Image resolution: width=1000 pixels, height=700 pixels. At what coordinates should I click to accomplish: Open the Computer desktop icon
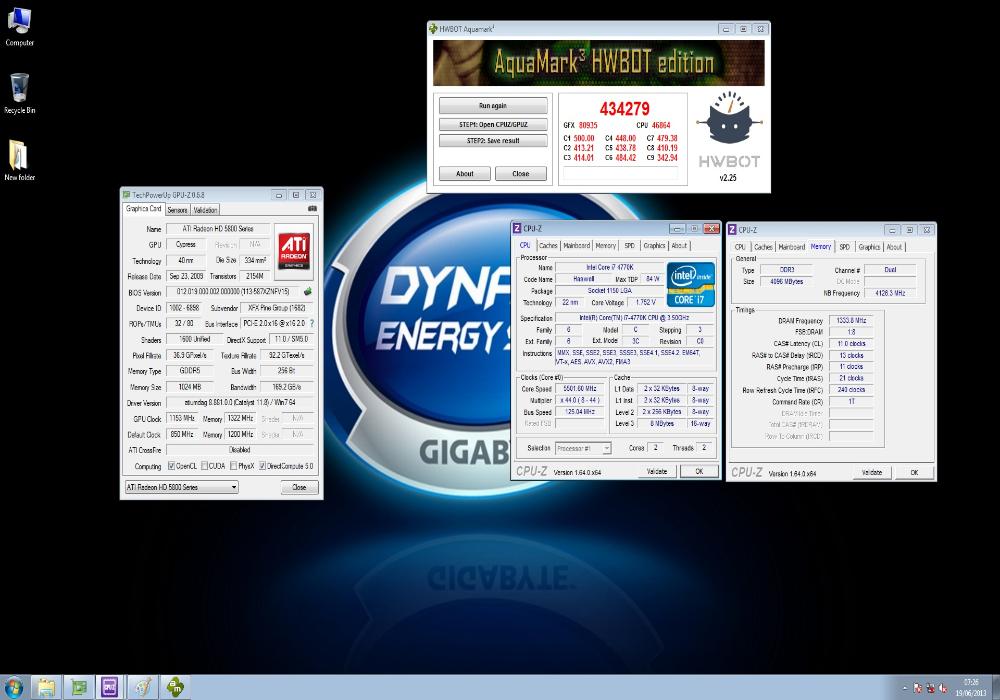[19, 26]
